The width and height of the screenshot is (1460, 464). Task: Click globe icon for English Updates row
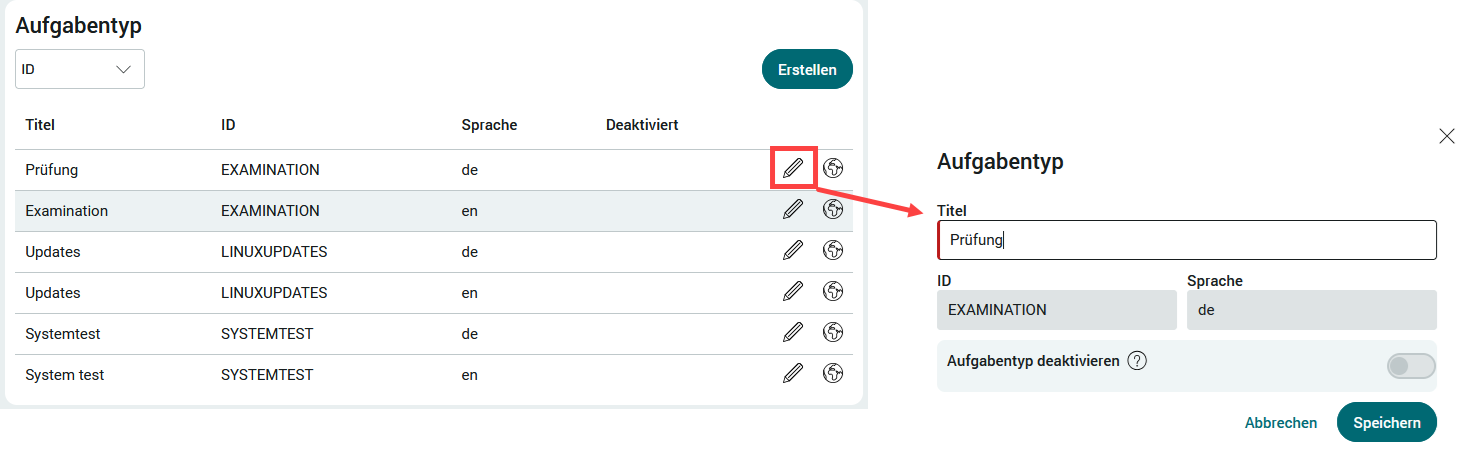832,291
